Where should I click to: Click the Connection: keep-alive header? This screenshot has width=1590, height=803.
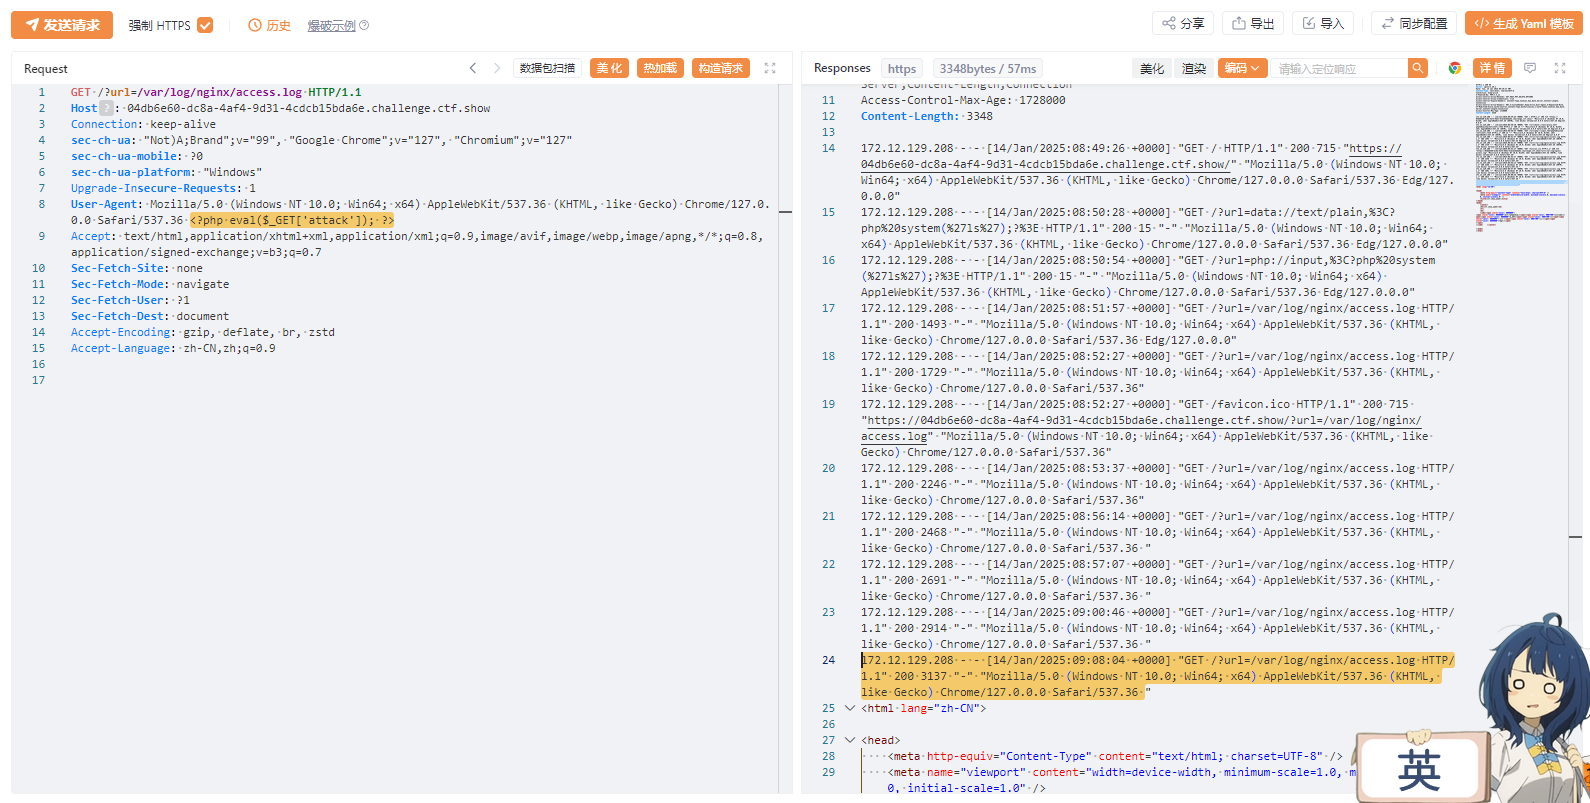point(143,124)
